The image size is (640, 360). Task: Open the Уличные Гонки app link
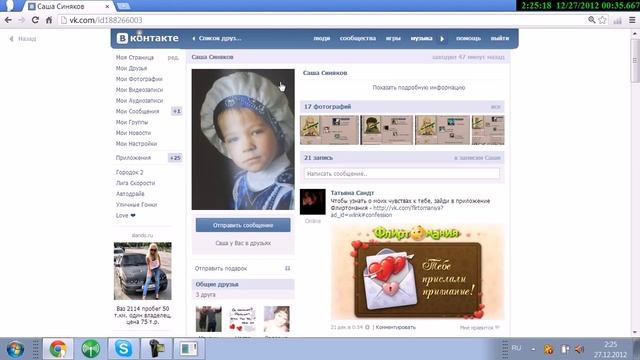click(136, 204)
